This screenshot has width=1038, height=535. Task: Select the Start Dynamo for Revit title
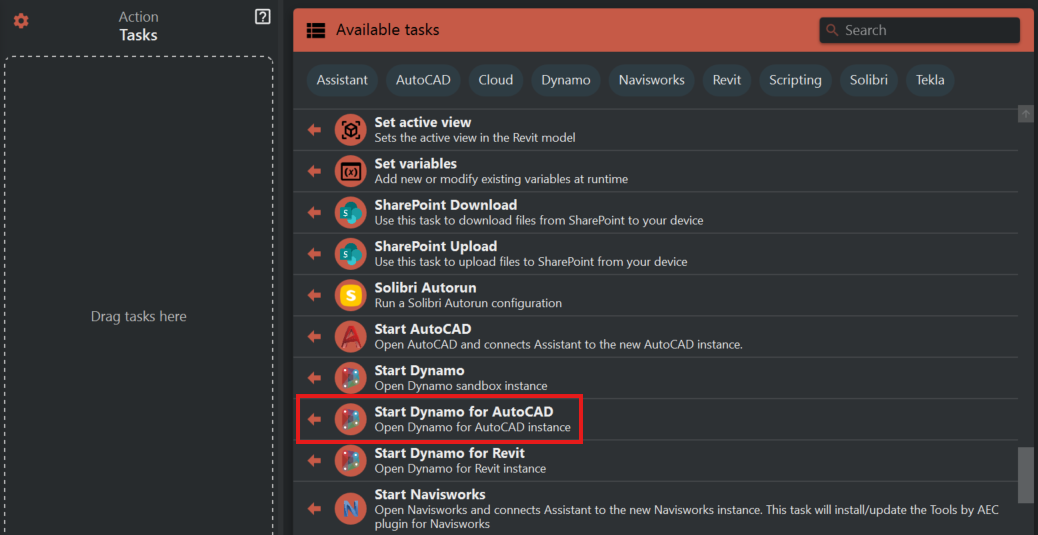coord(449,453)
